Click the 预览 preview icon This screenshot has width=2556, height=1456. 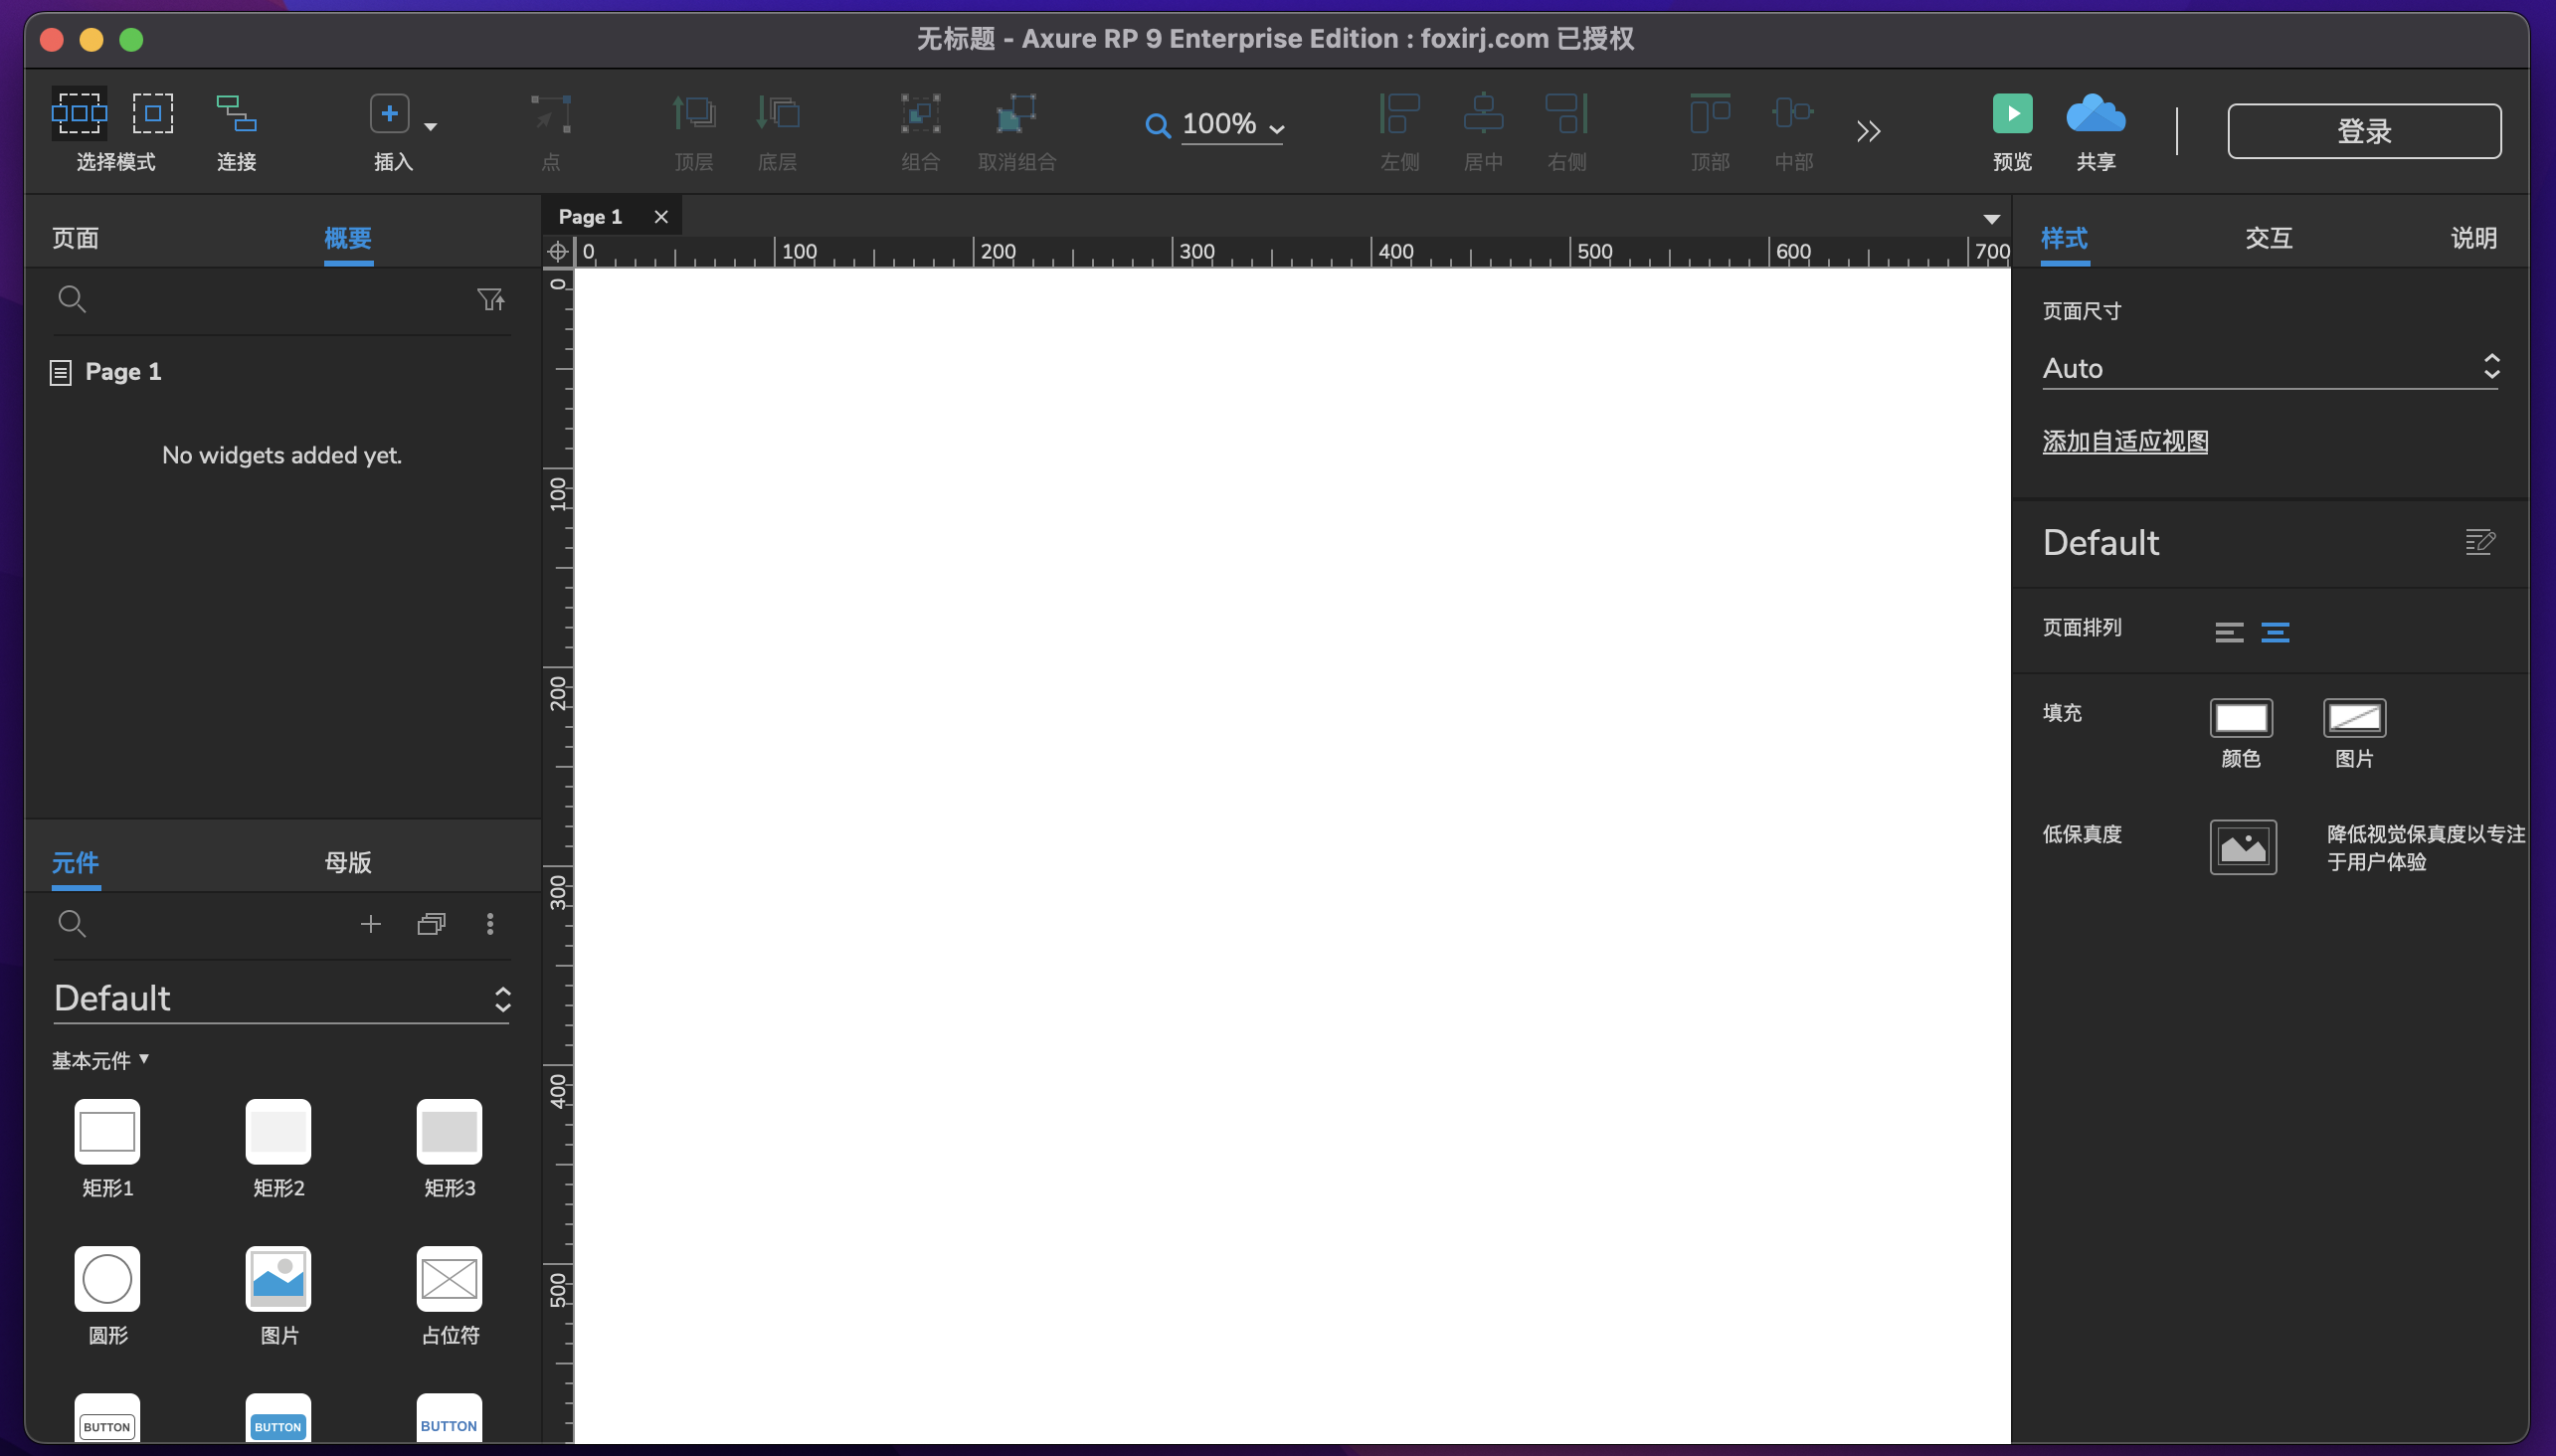(2011, 113)
